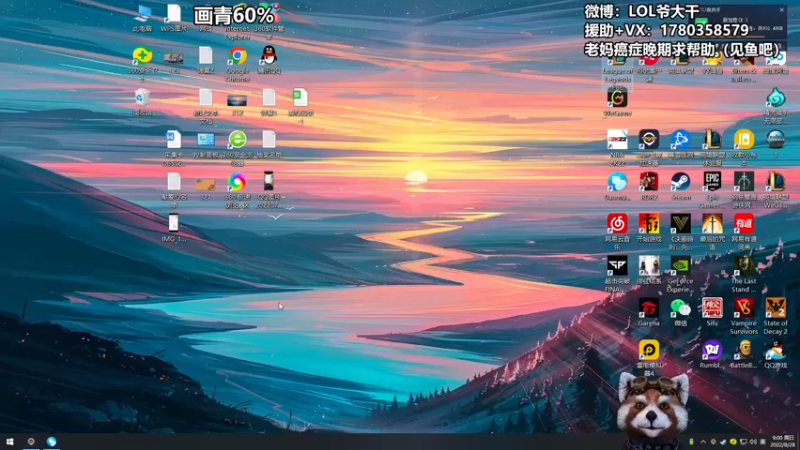This screenshot has height=450, width=800.
Task: Launch the Steam shortcut
Action: (x=681, y=182)
